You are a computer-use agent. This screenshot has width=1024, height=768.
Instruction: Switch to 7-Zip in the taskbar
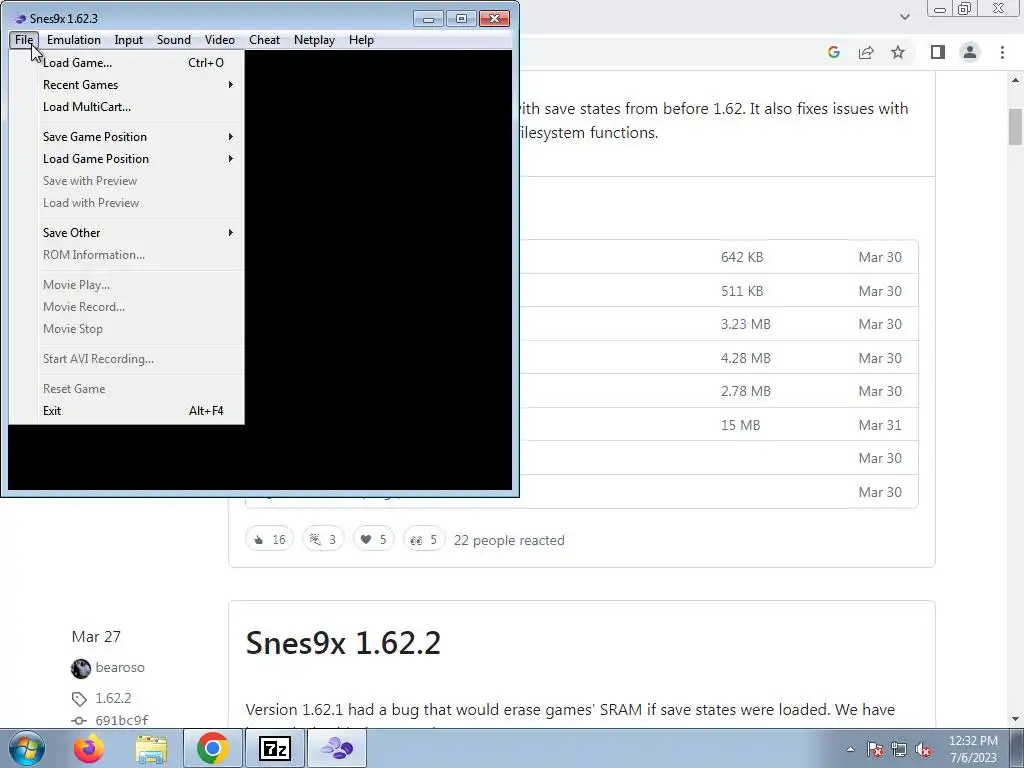click(274, 748)
